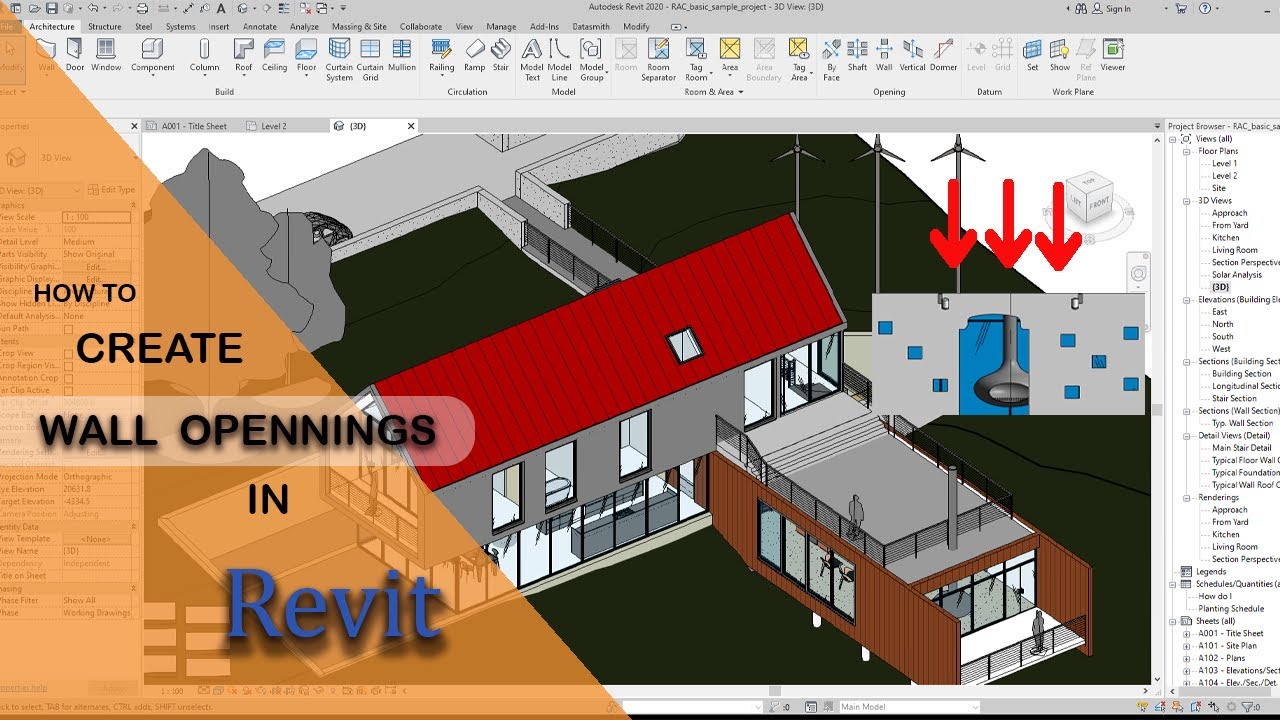Image resolution: width=1280 pixels, height=720 pixels.
Task: Open the Building Section view
Action: click(1242, 374)
